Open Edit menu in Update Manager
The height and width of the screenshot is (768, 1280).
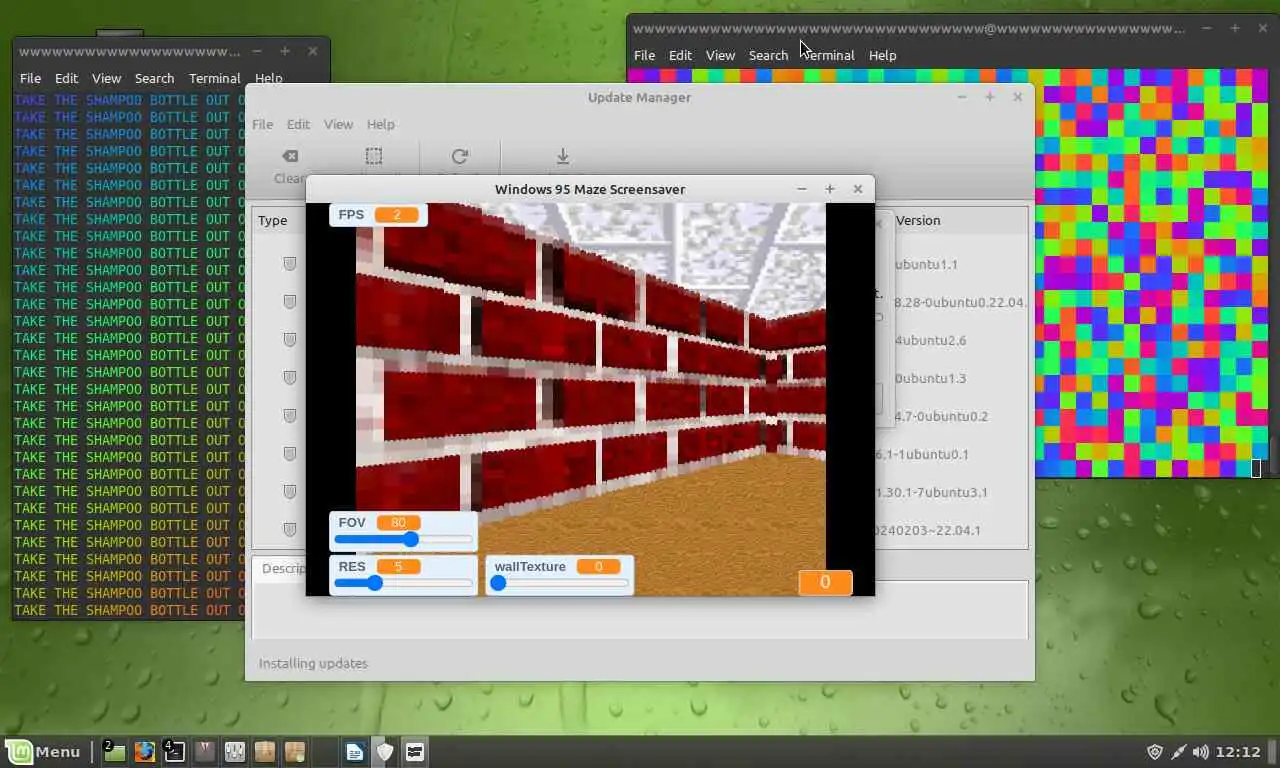[x=298, y=124]
